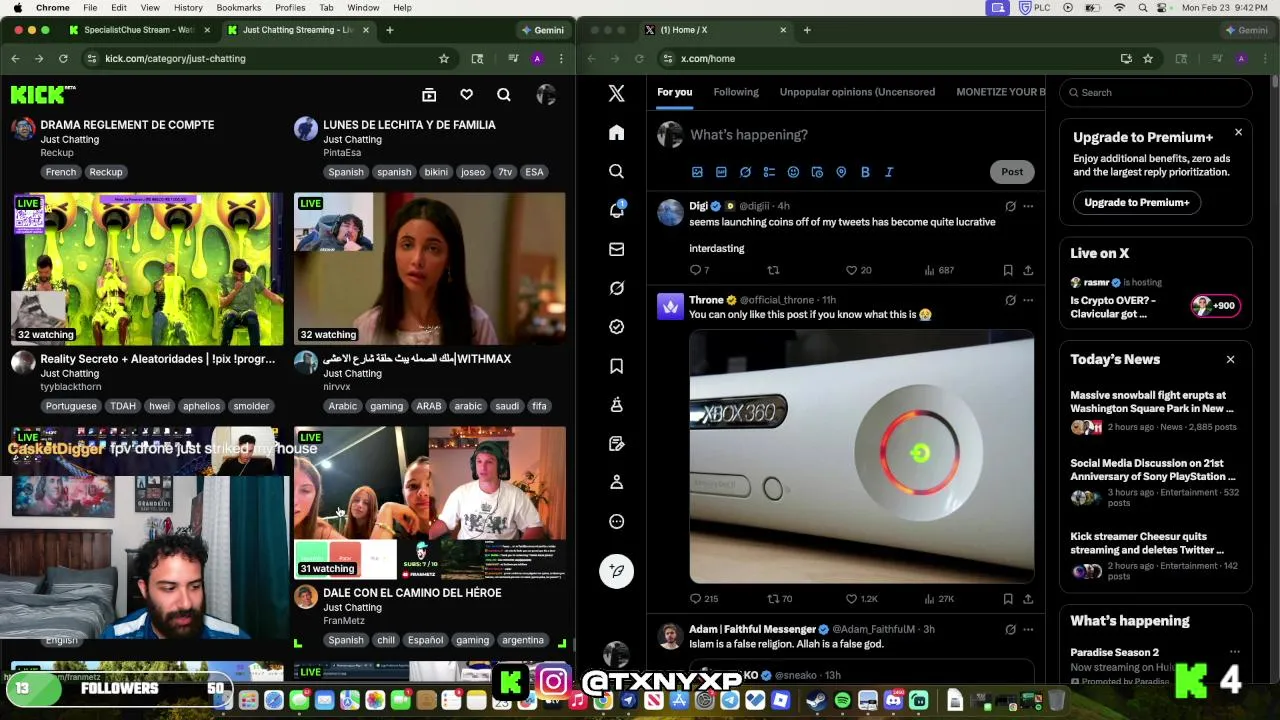Open new tab in X window
Viewport: 1280px width, 720px height.
(807, 30)
